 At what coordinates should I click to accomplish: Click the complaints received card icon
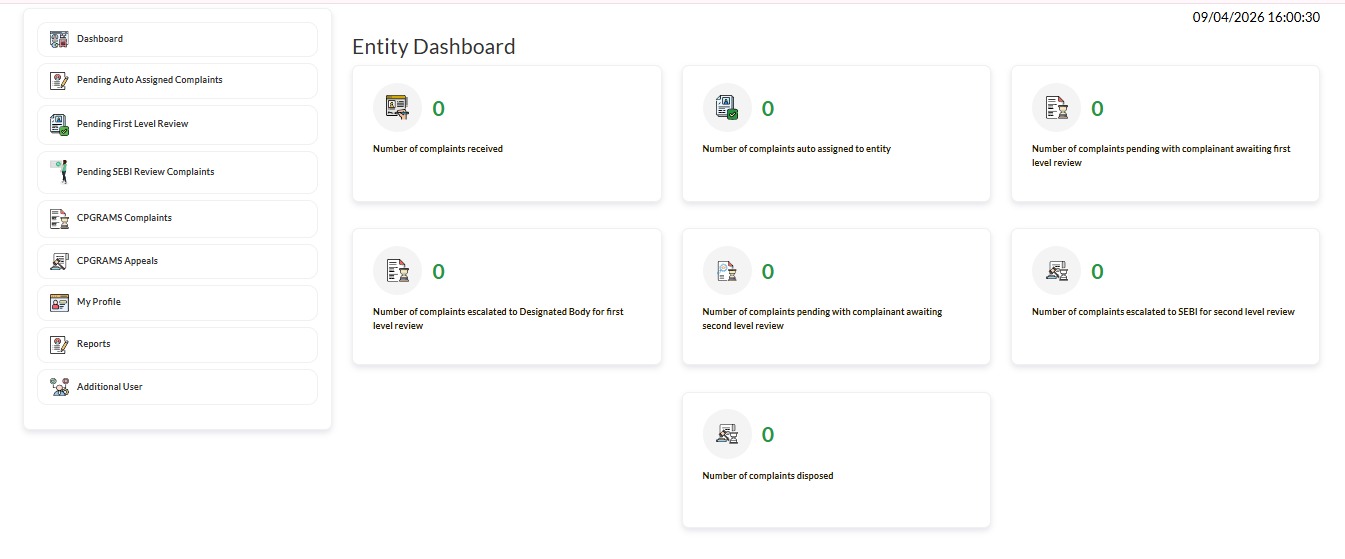pyautogui.click(x=397, y=108)
